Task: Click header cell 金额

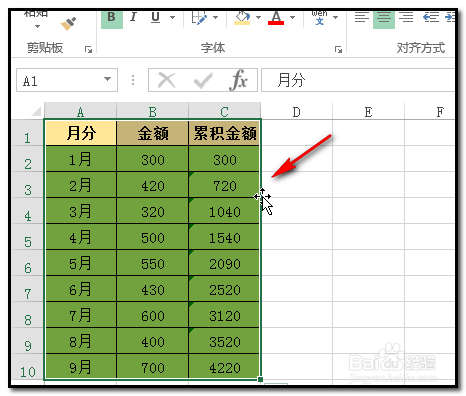Action: tap(153, 133)
